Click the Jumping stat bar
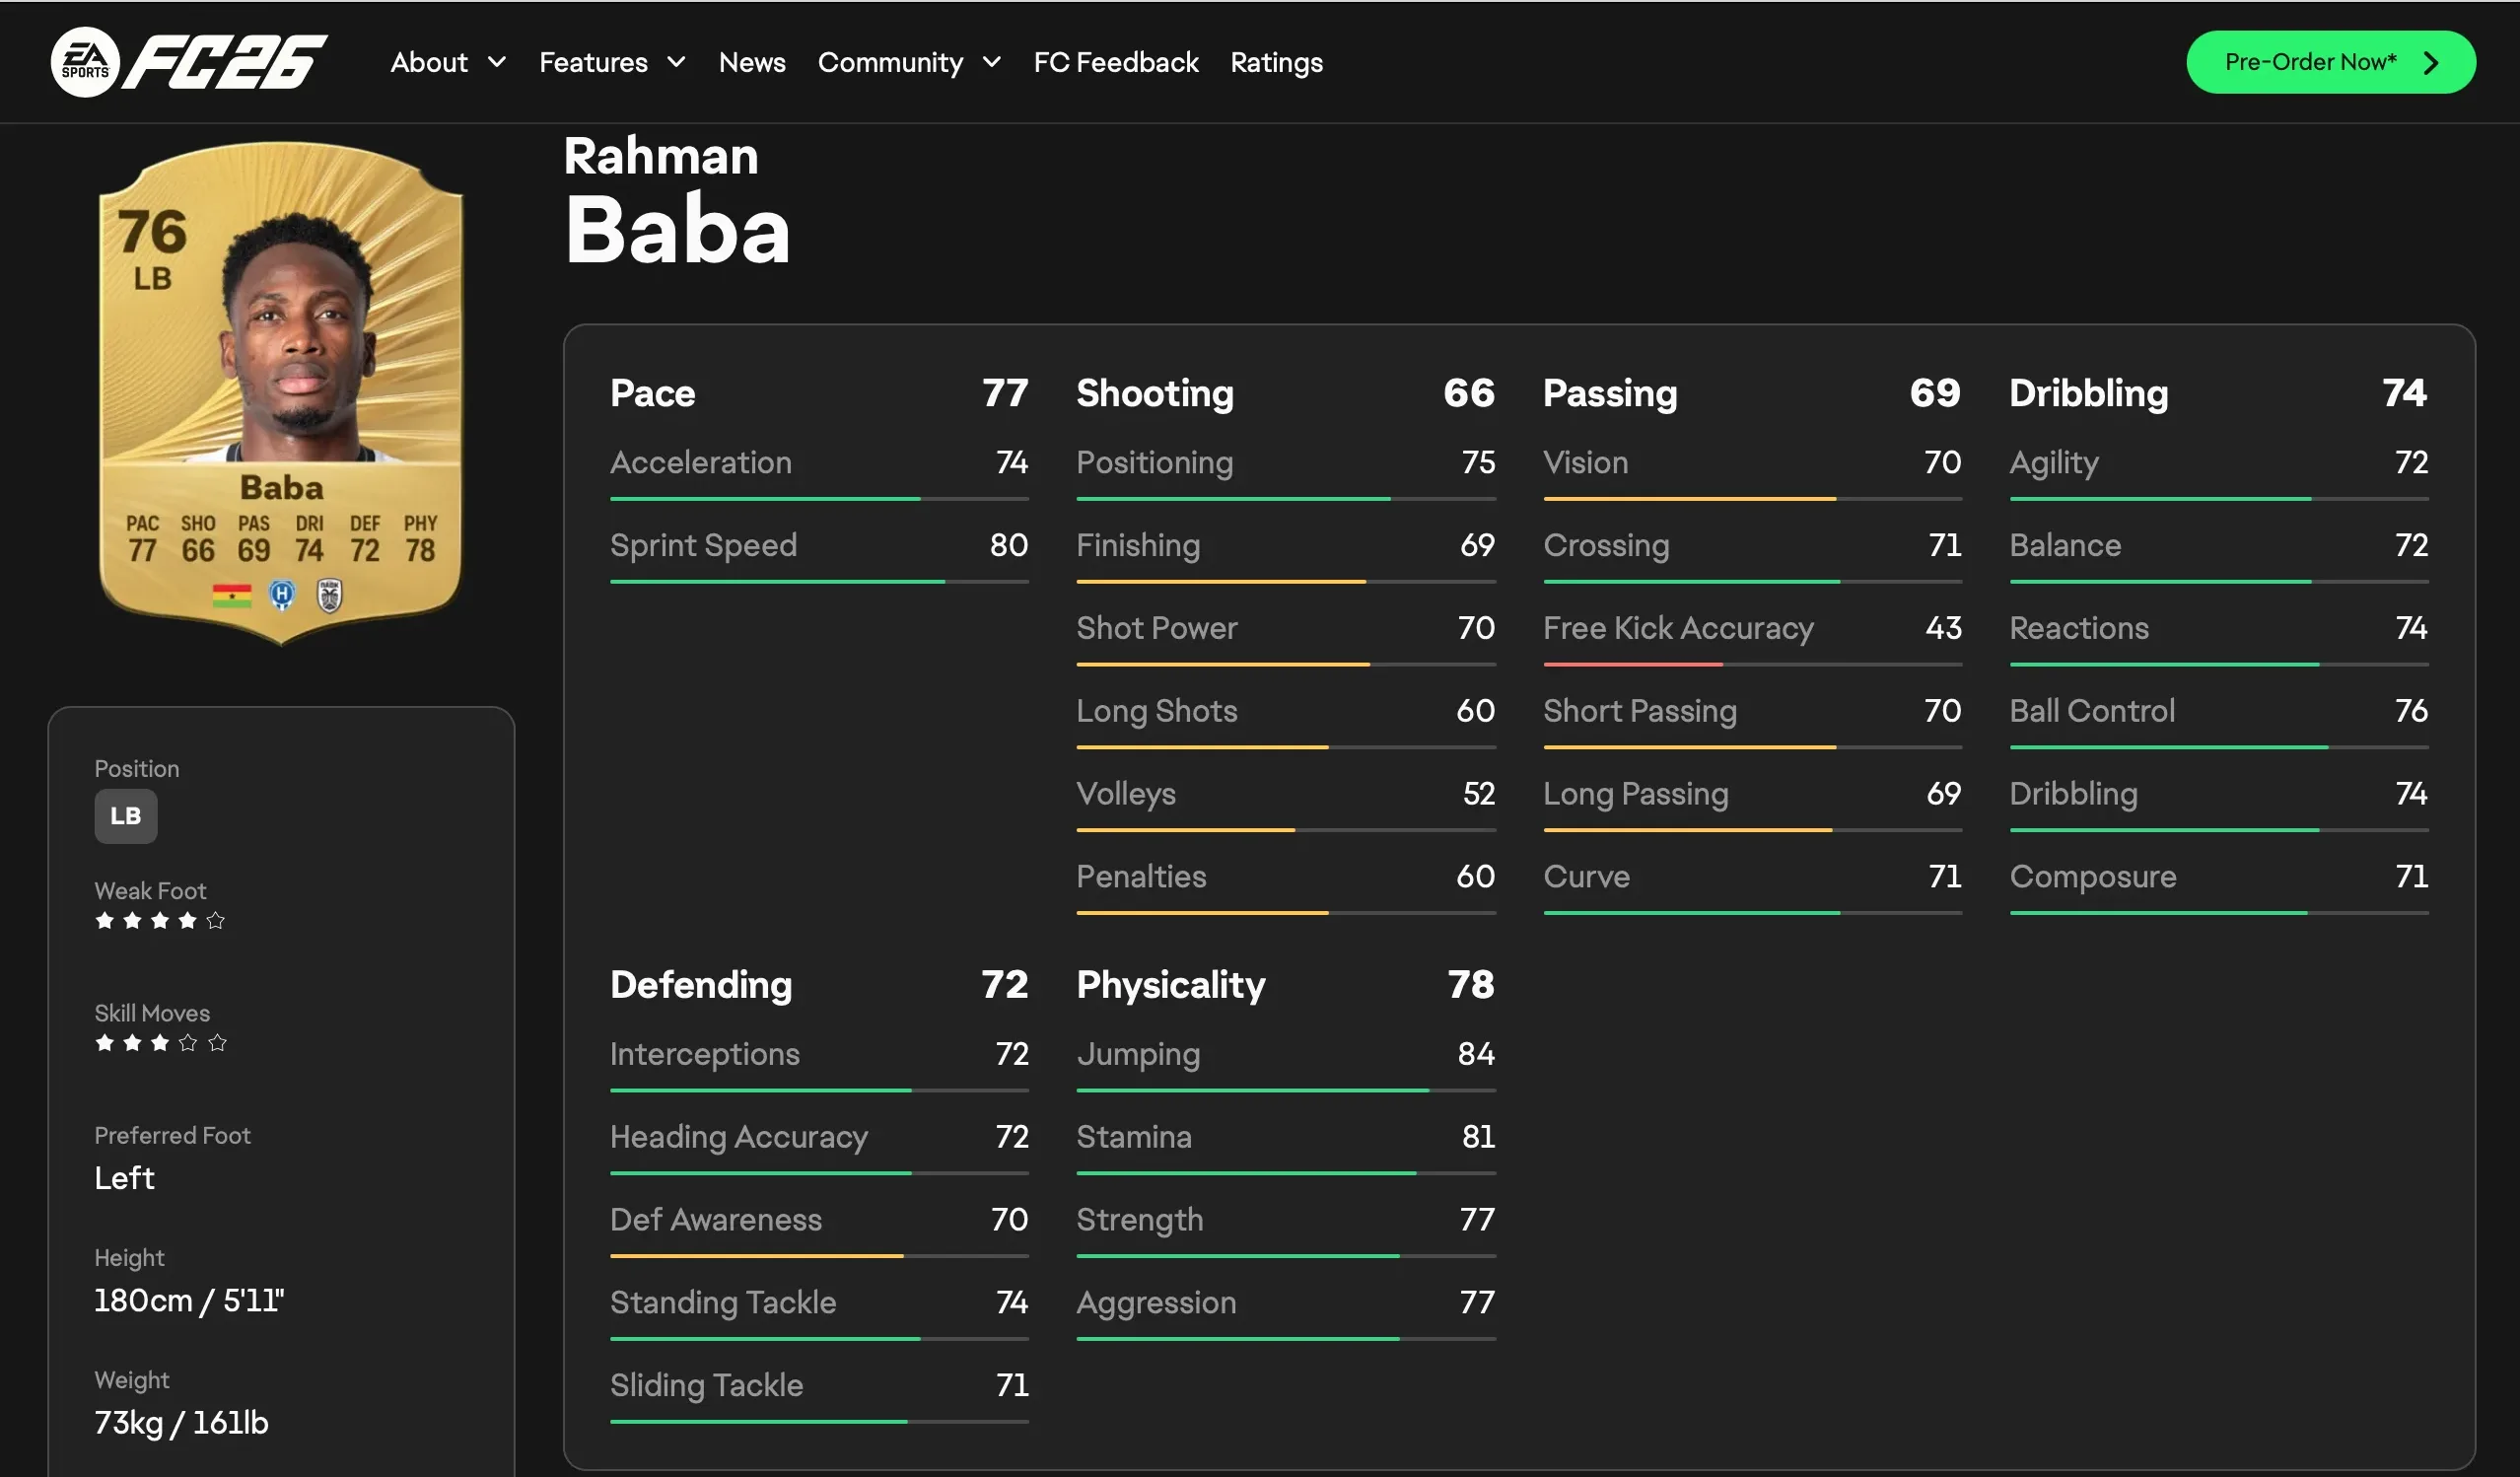The image size is (2520, 1477). tap(1285, 1090)
